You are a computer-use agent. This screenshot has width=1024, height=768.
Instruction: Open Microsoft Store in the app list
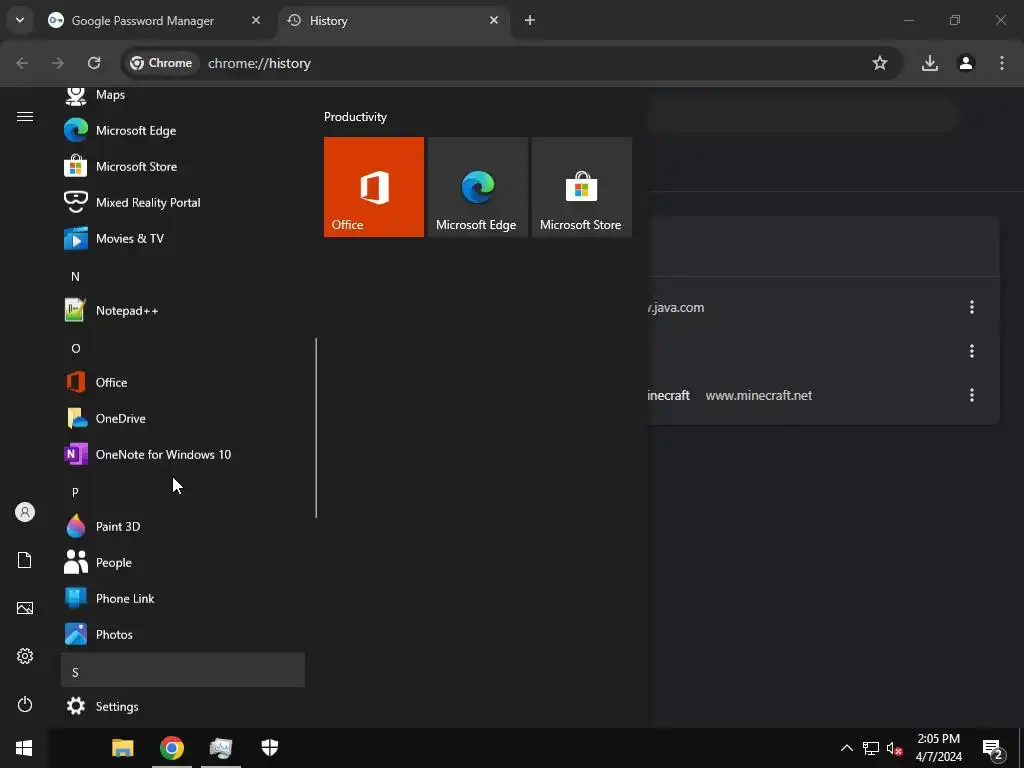(183, 167)
